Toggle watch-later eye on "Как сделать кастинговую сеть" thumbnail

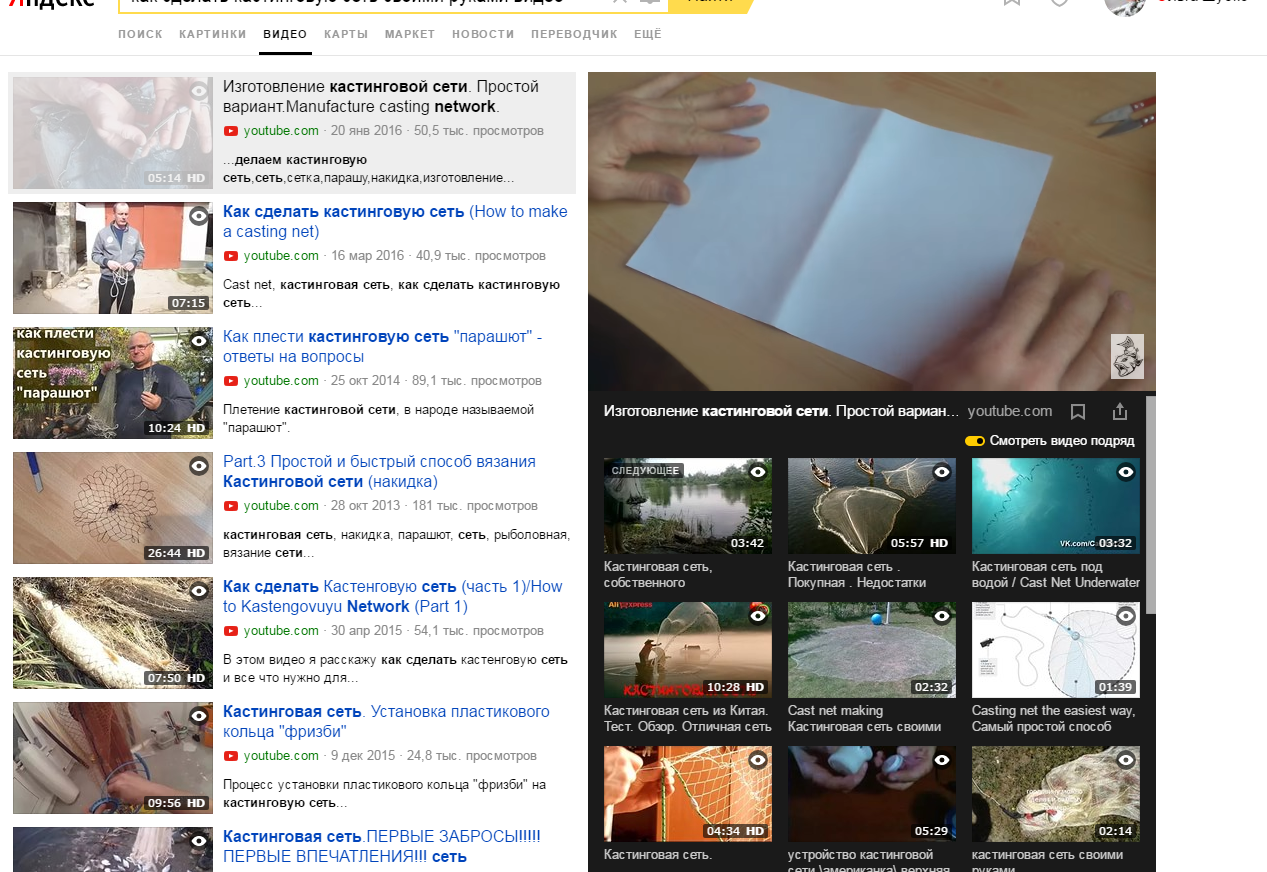199,215
